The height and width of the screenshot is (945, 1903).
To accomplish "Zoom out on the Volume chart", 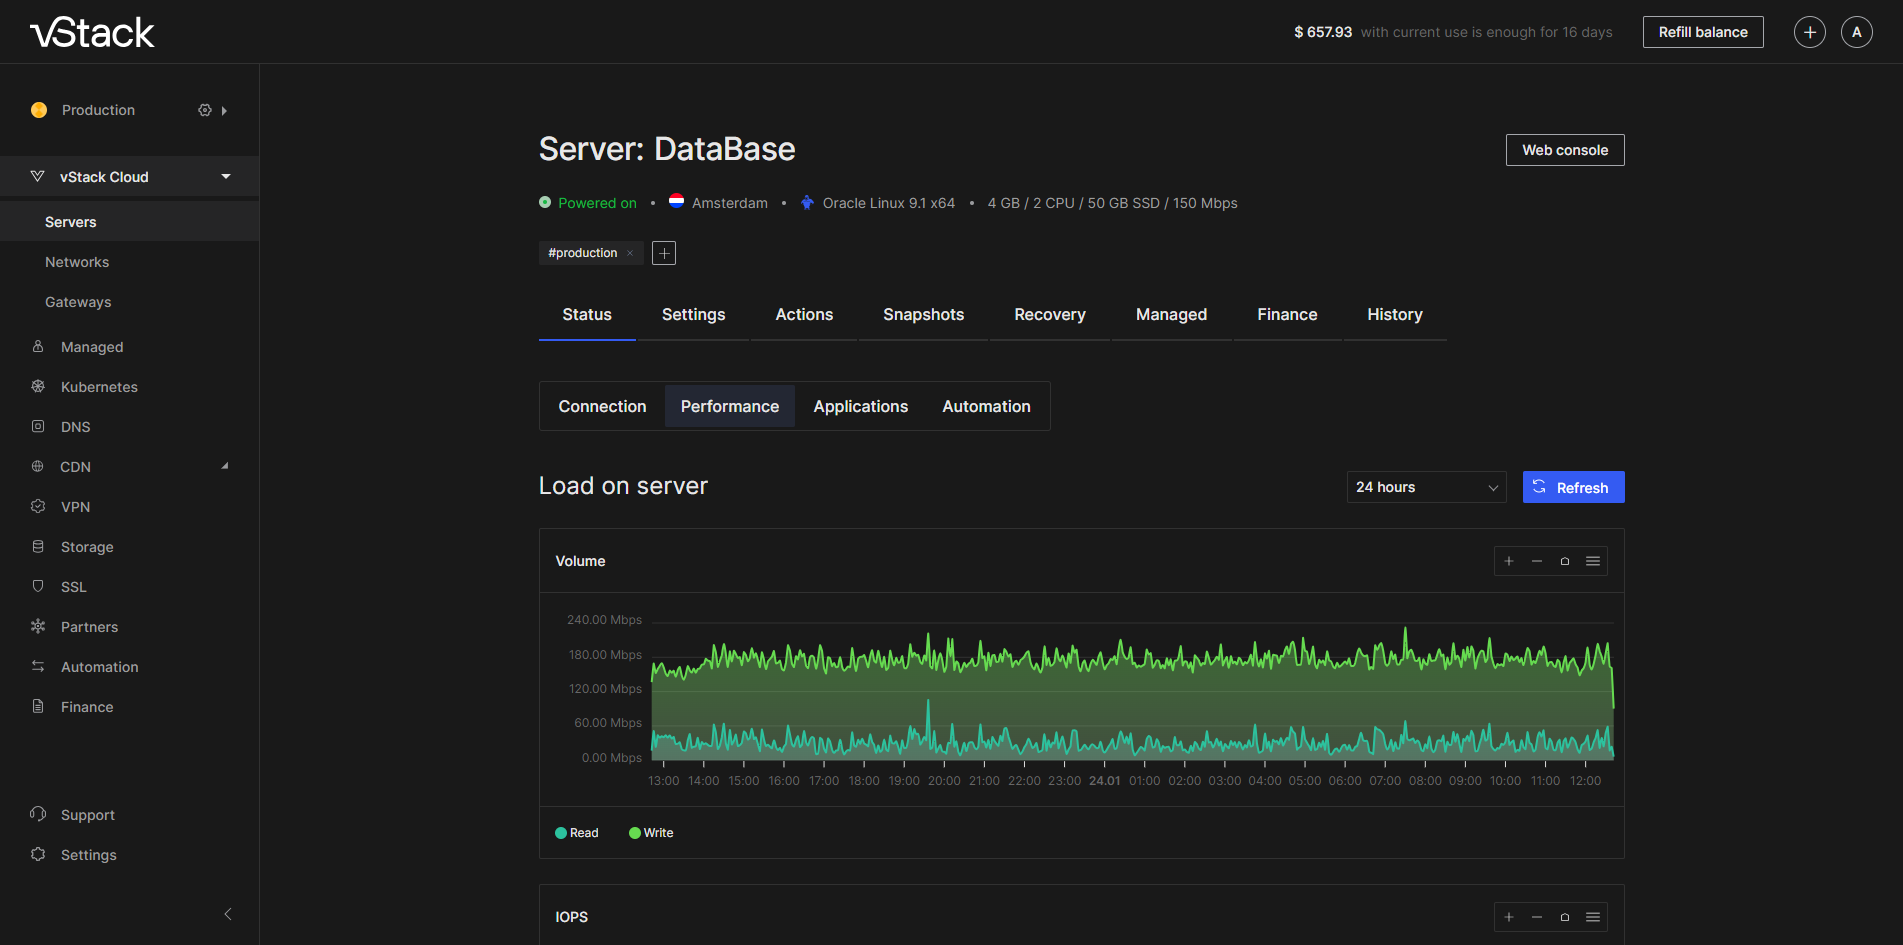I will (1537, 561).
